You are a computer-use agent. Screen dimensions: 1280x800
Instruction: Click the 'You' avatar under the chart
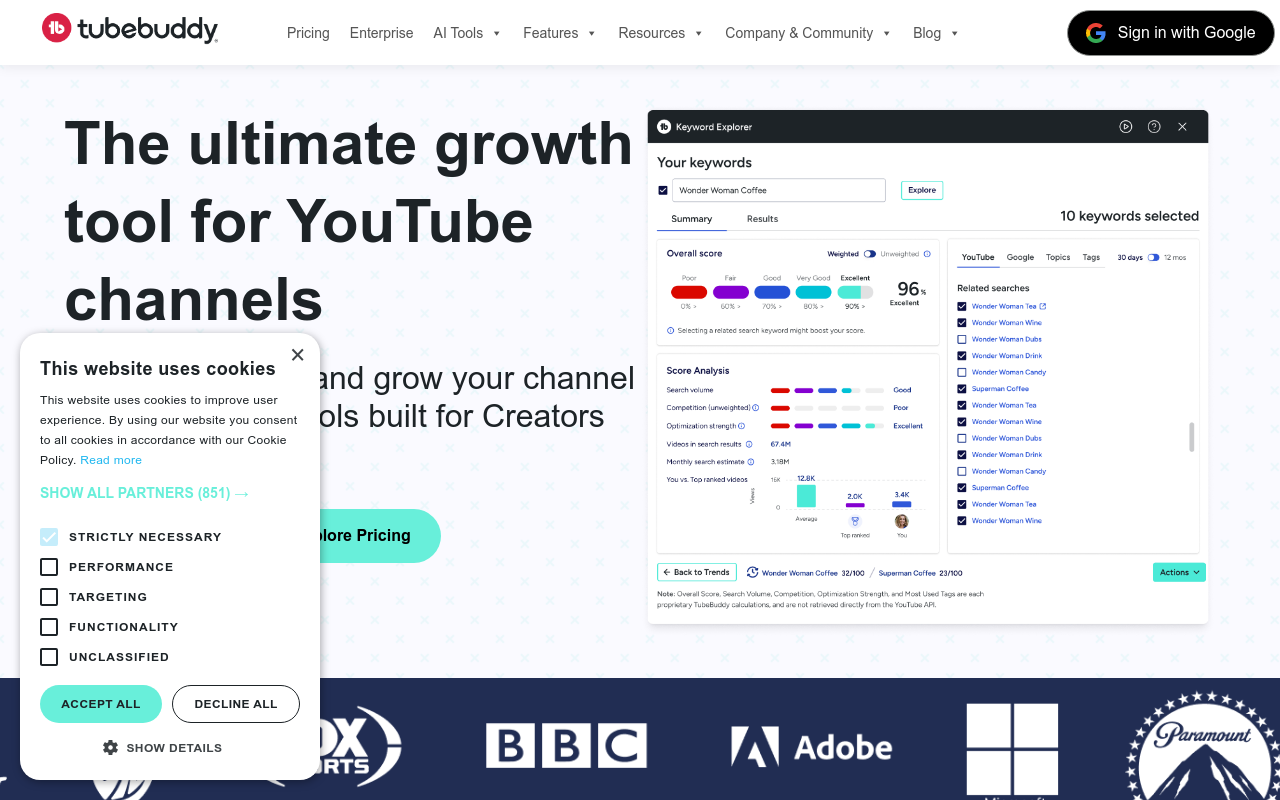tap(902, 521)
